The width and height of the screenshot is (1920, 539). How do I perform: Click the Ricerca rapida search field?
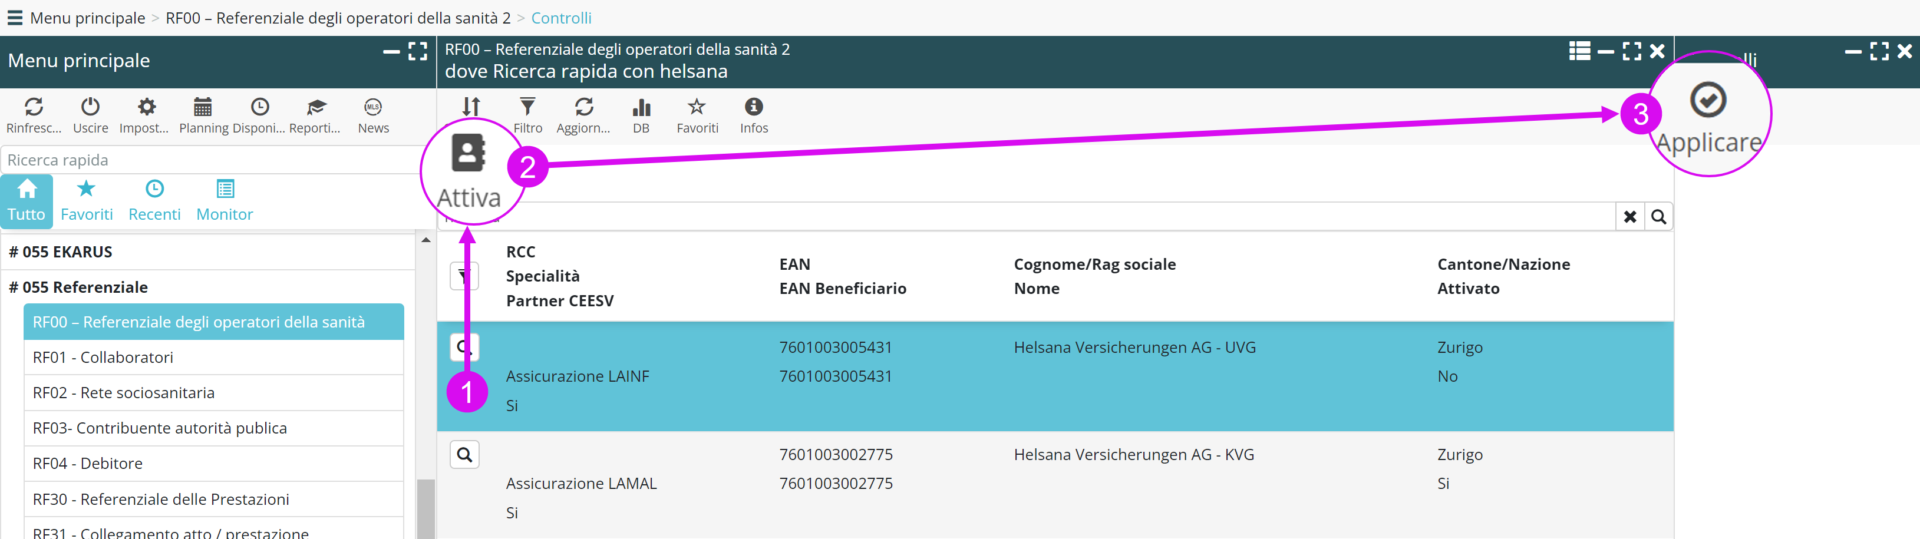(x=210, y=160)
